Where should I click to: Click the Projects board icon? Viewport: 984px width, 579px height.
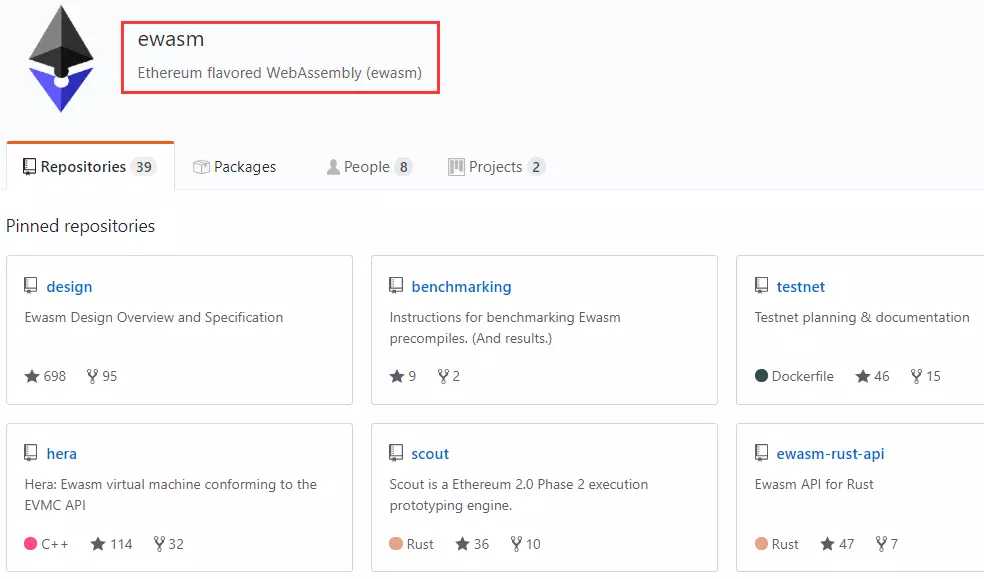(456, 167)
